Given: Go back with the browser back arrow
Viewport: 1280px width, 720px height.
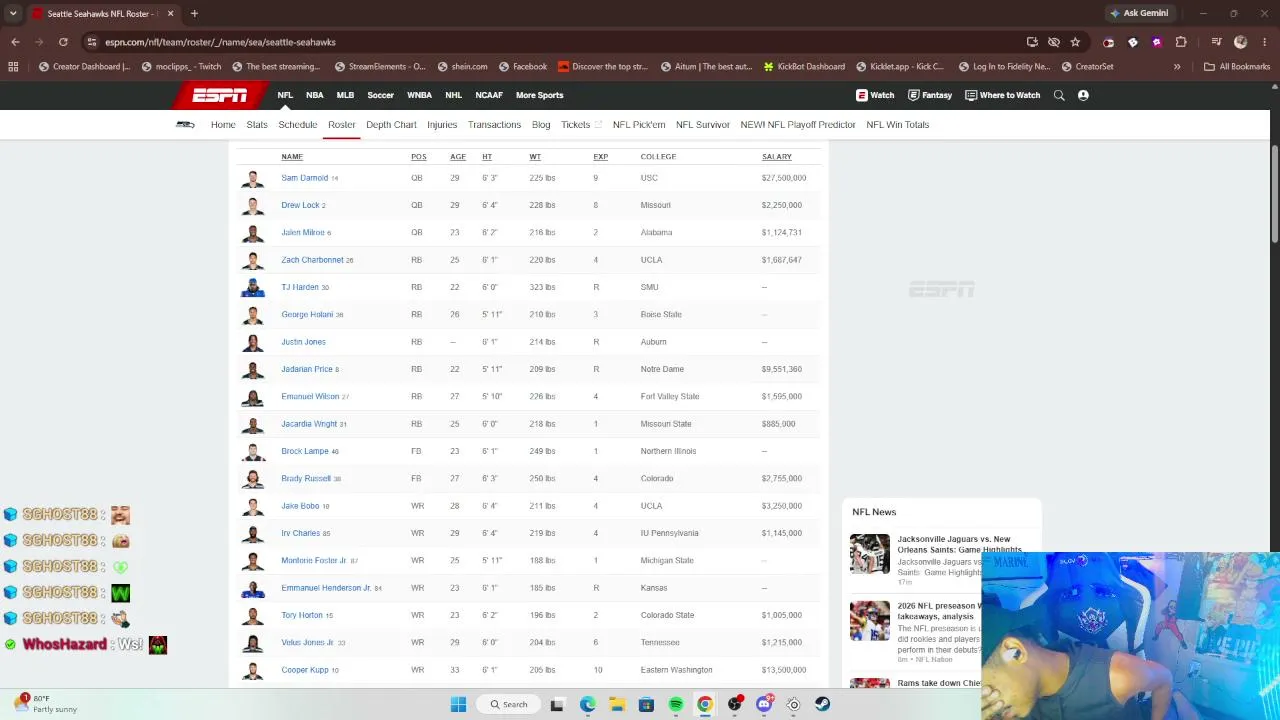Looking at the screenshot, I should (x=15, y=42).
